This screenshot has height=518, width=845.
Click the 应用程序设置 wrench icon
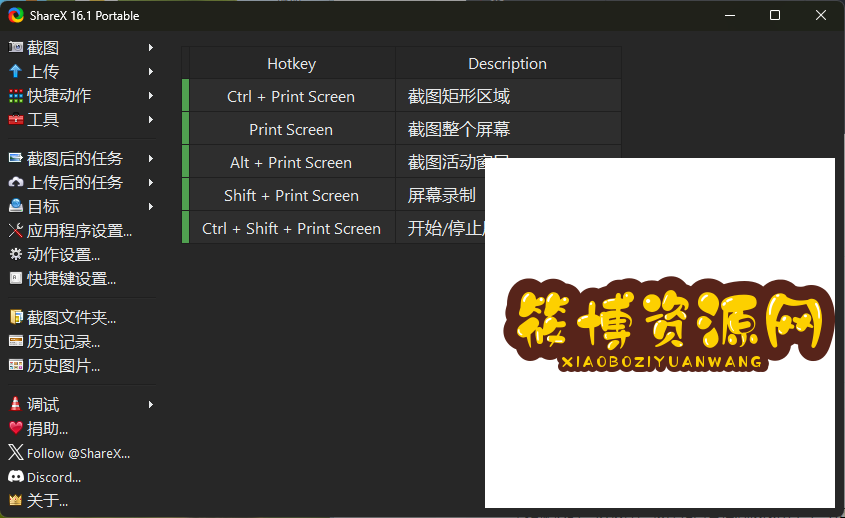click(16, 230)
